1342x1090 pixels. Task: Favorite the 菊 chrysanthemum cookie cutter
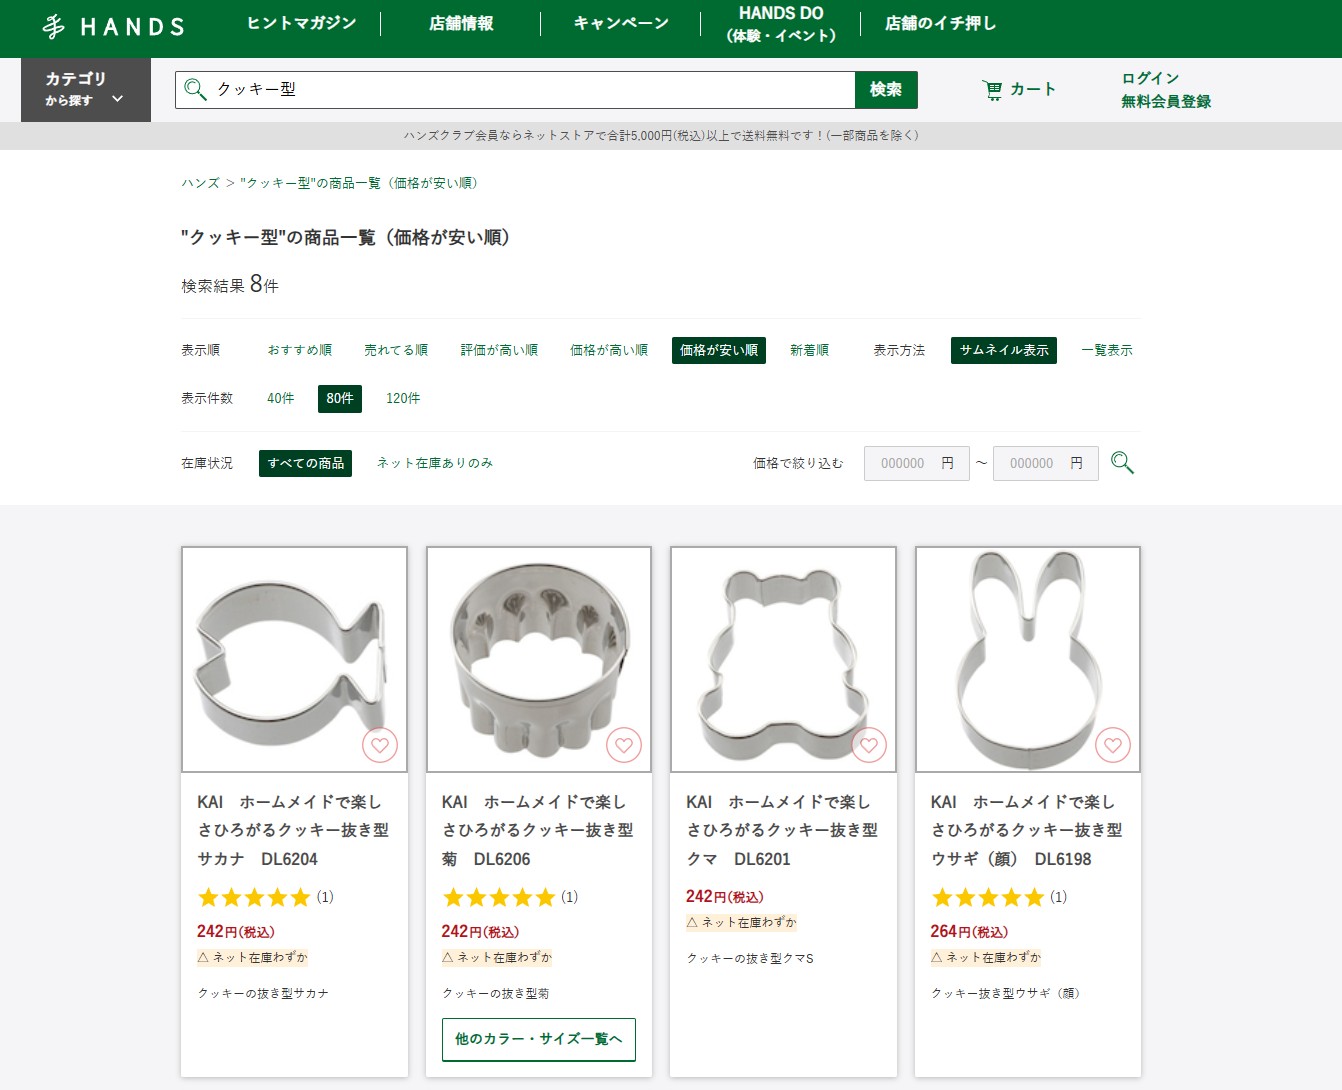click(x=624, y=745)
